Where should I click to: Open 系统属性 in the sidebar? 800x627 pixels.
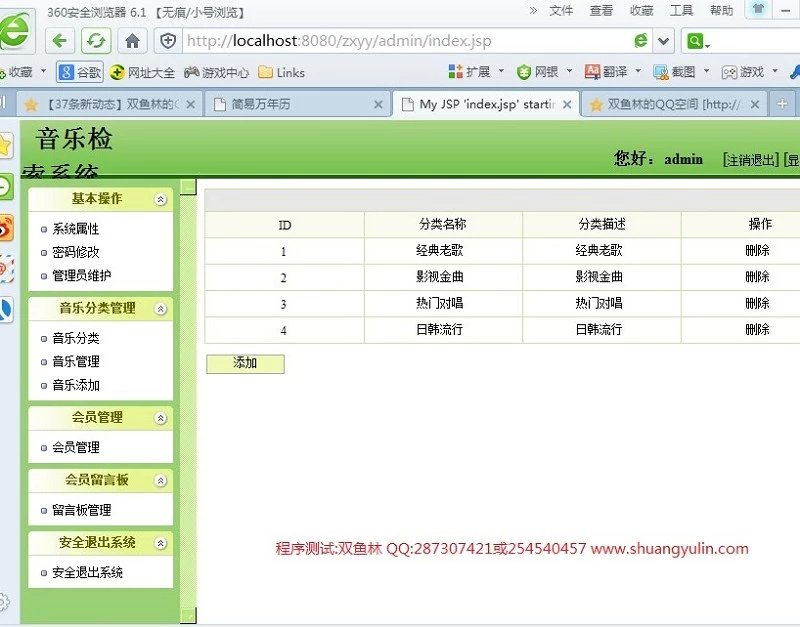[76, 229]
